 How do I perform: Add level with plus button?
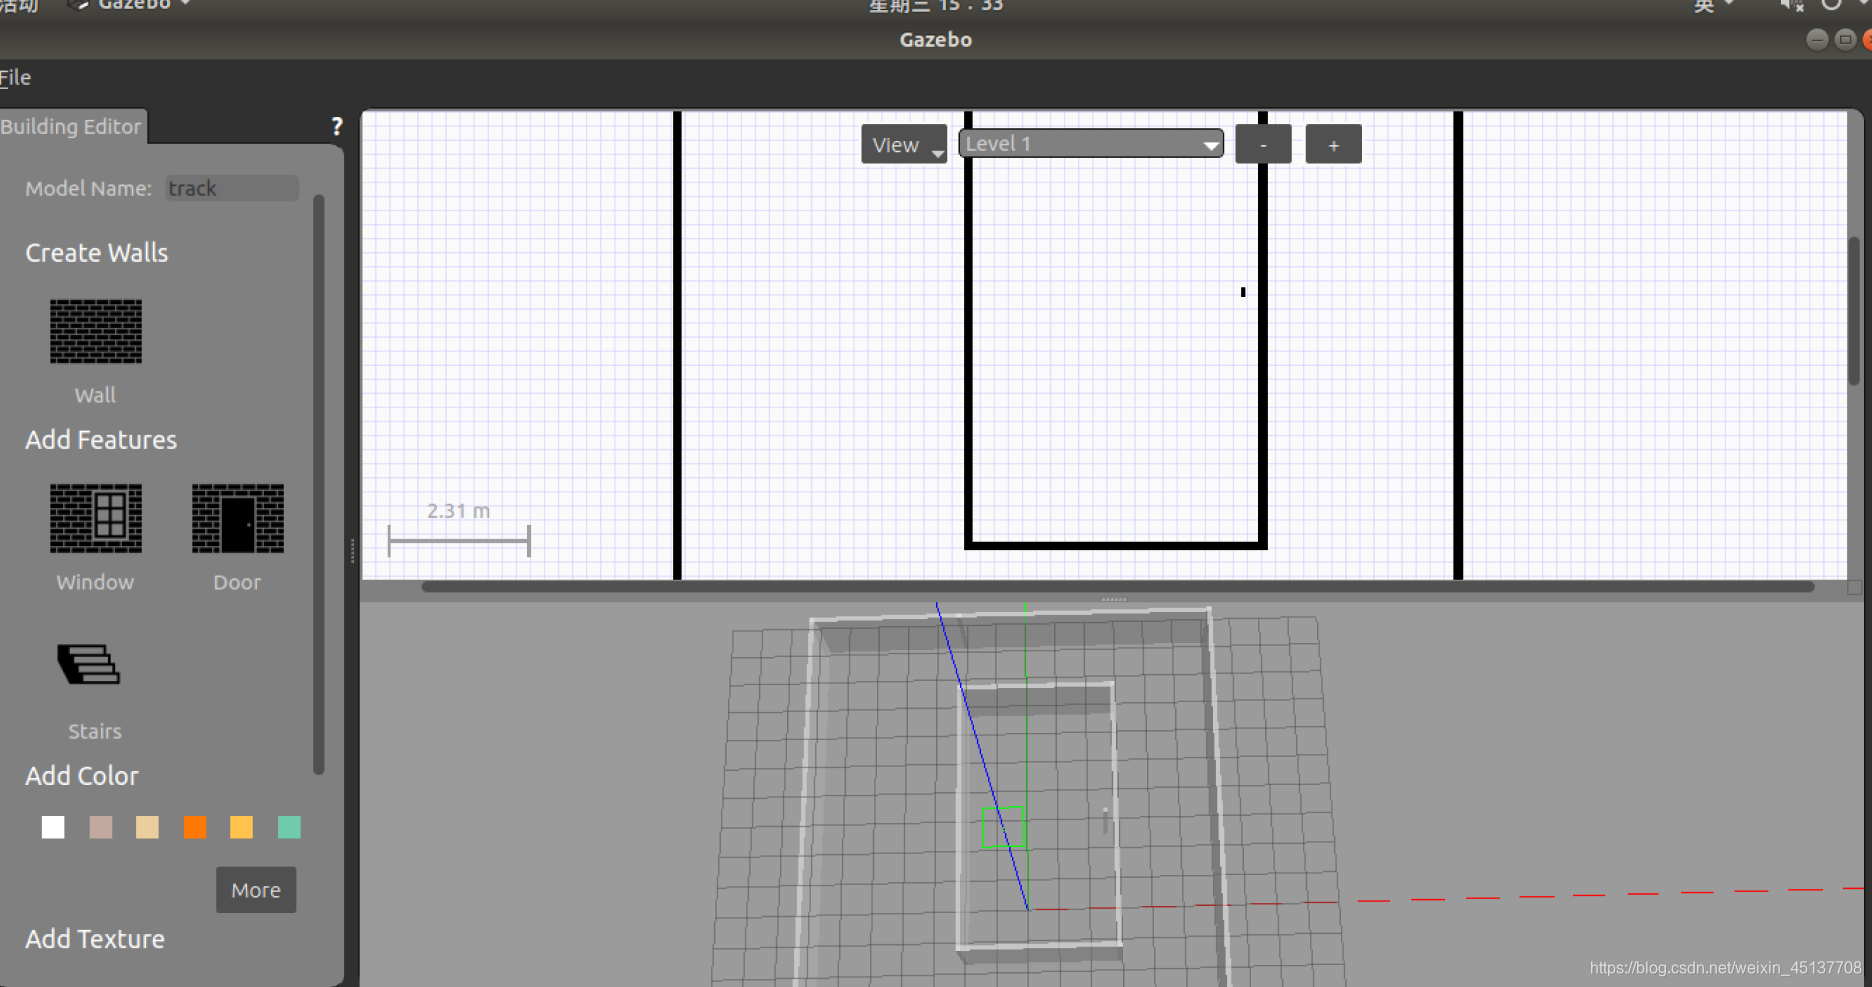(1333, 144)
